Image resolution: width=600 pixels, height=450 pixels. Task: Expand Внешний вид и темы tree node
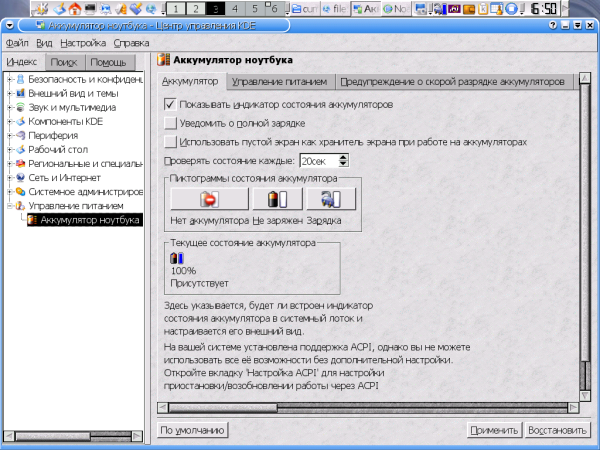[10, 94]
